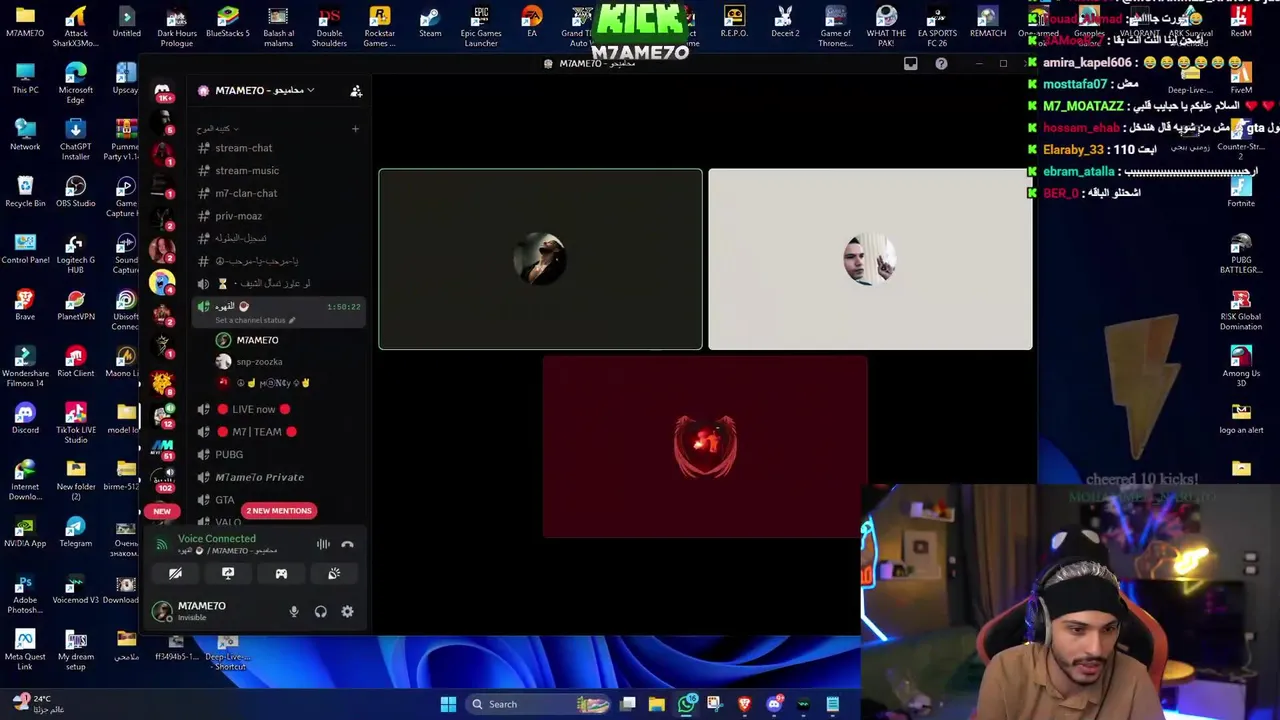Open Discord help question mark icon

(x=941, y=64)
